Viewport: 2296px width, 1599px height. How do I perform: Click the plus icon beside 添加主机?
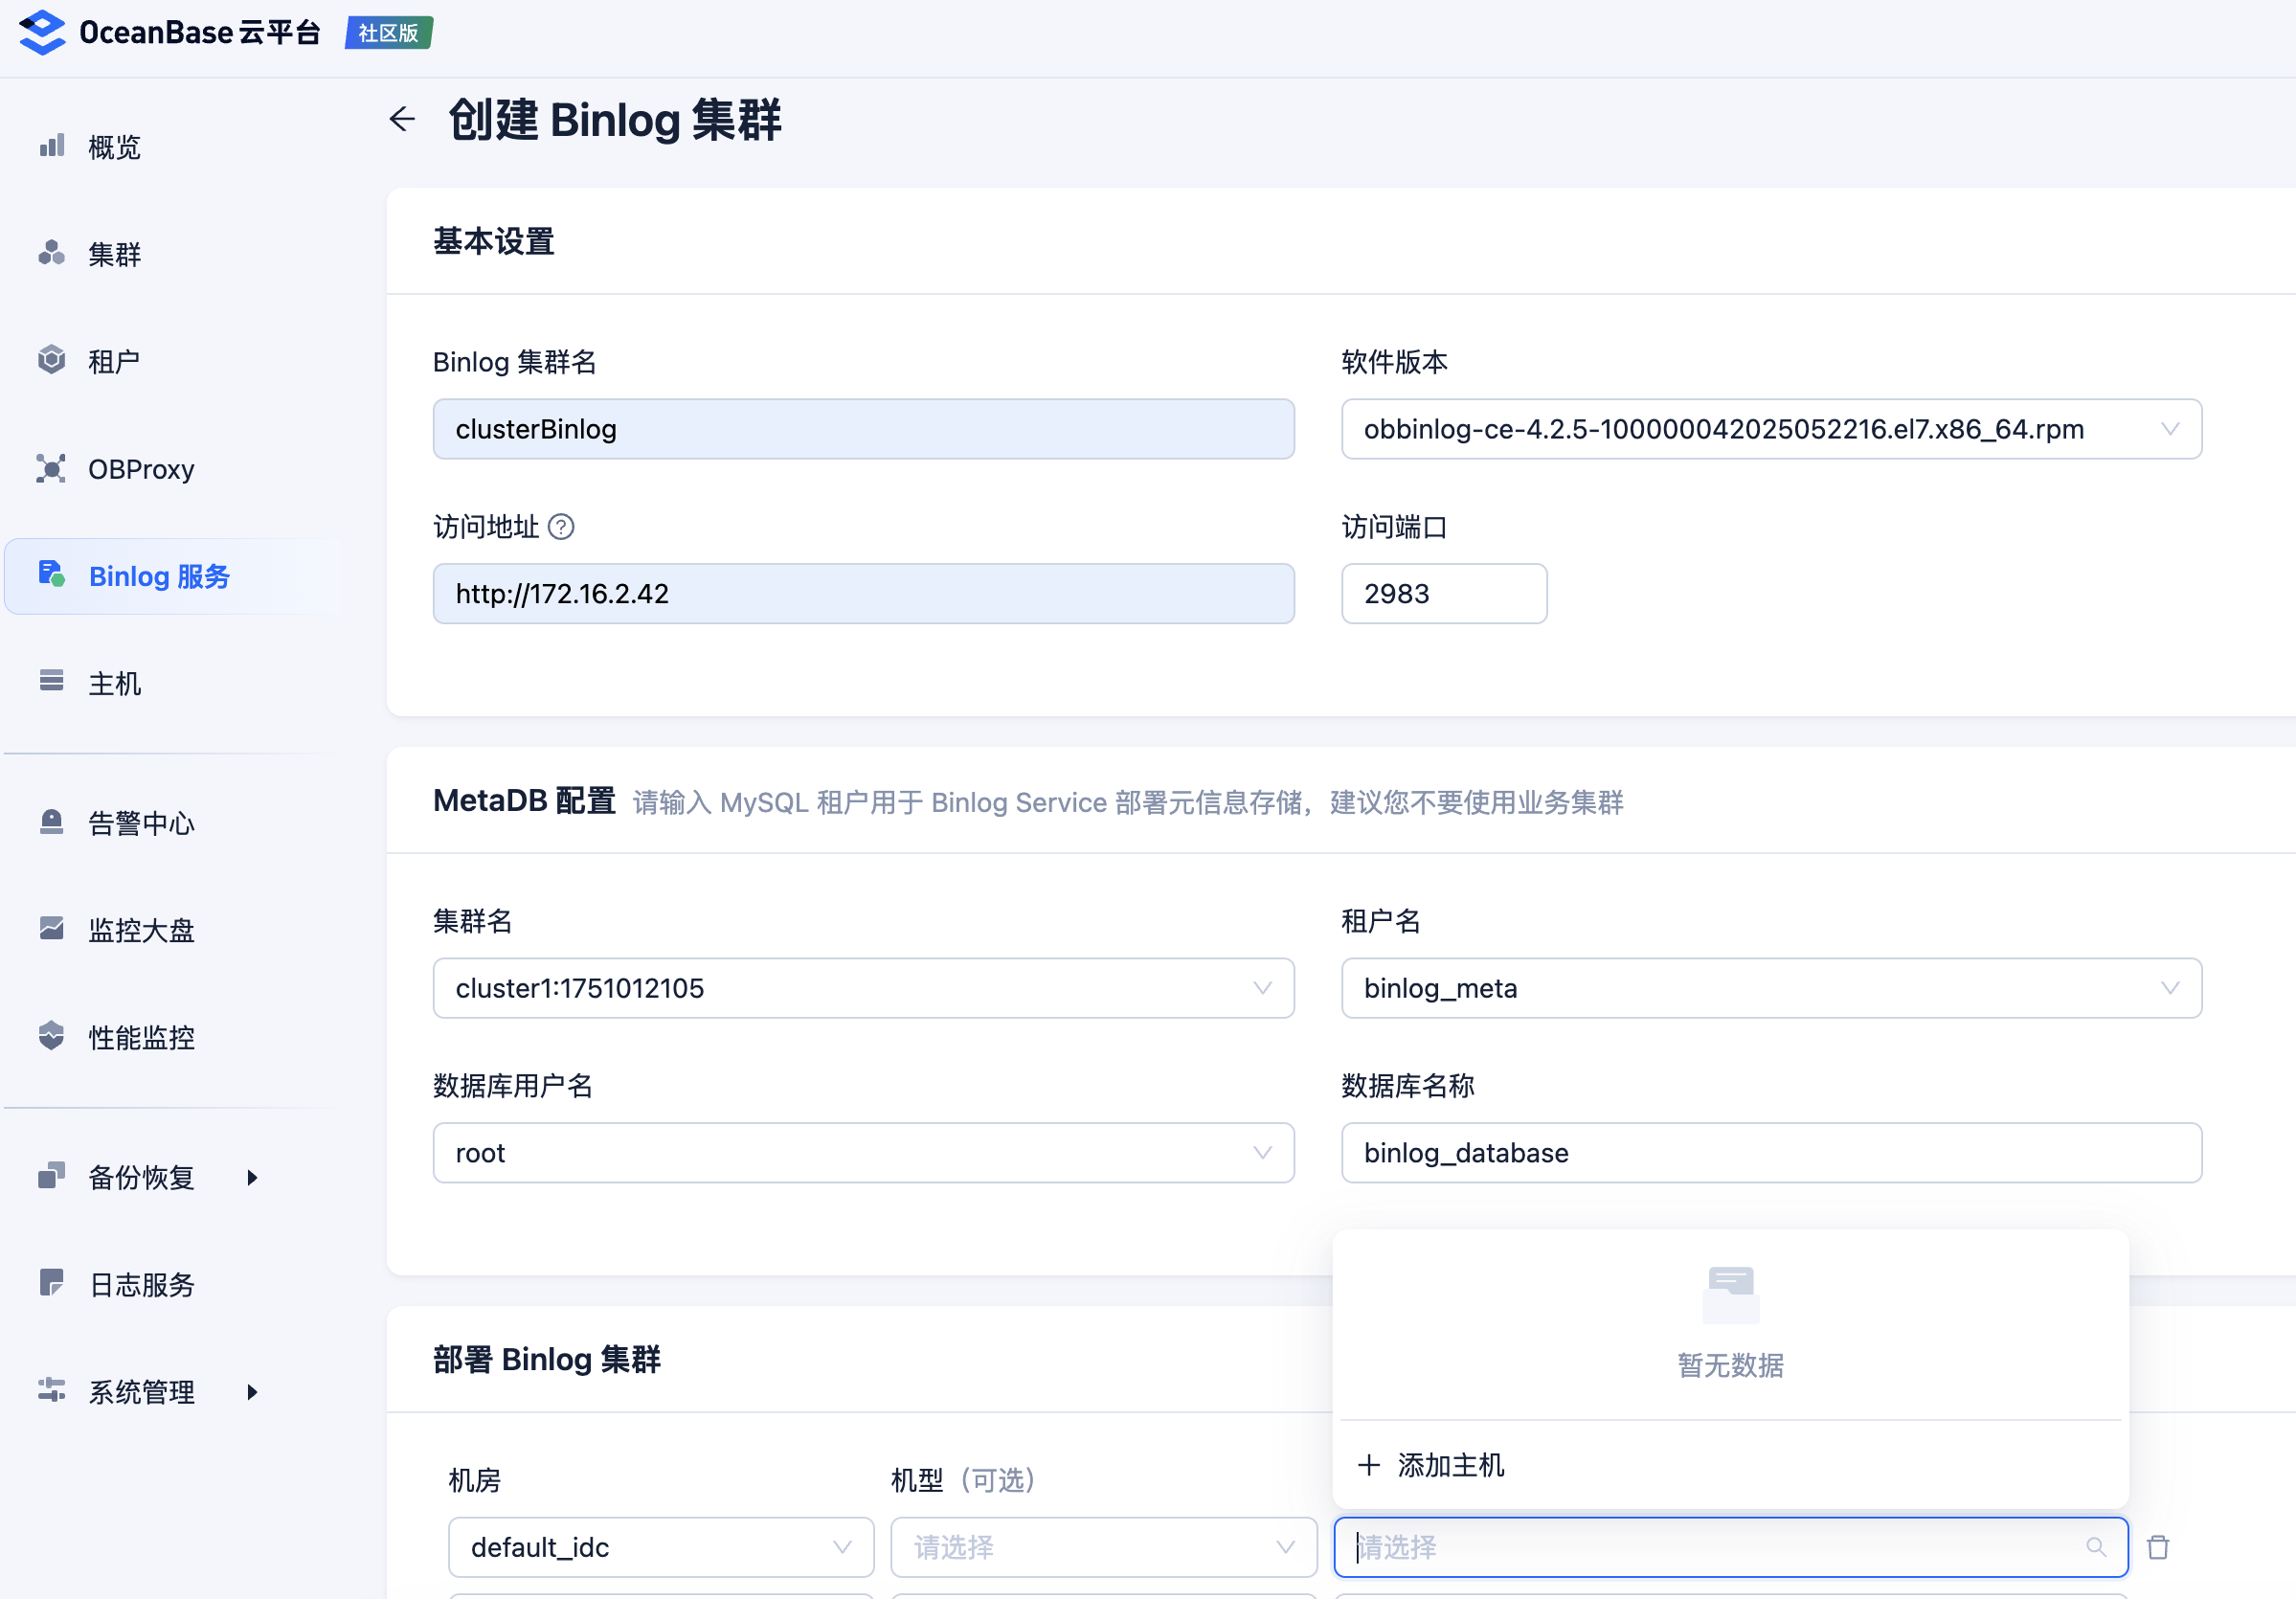click(x=1370, y=1466)
